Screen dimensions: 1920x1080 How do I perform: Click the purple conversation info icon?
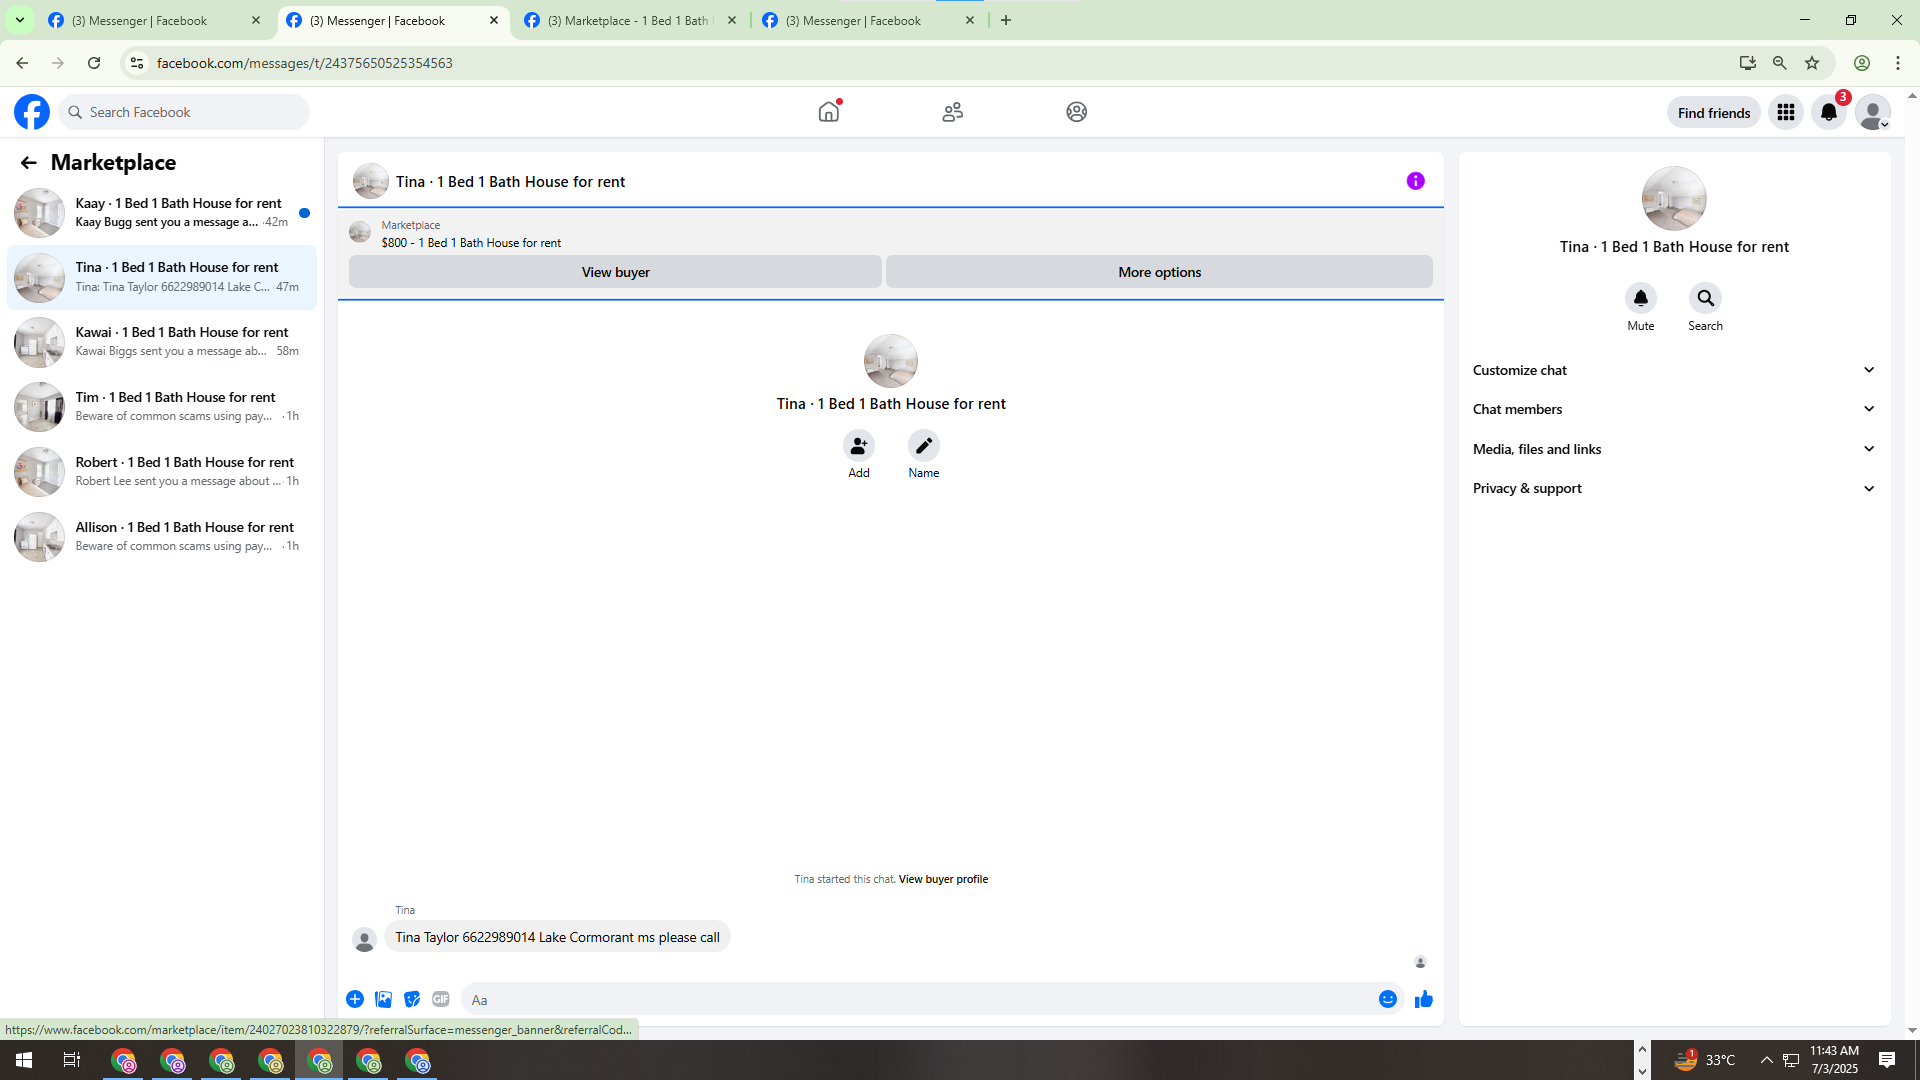click(x=1415, y=181)
